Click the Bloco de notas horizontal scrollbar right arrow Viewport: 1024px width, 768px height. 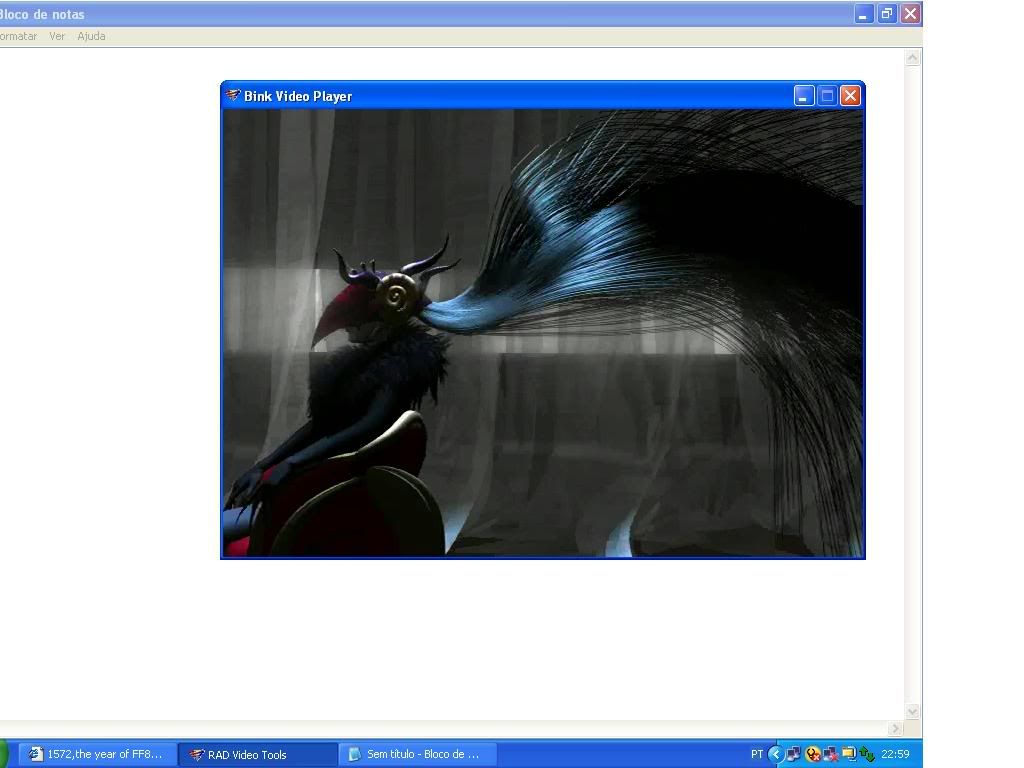pyautogui.click(x=896, y=728)
